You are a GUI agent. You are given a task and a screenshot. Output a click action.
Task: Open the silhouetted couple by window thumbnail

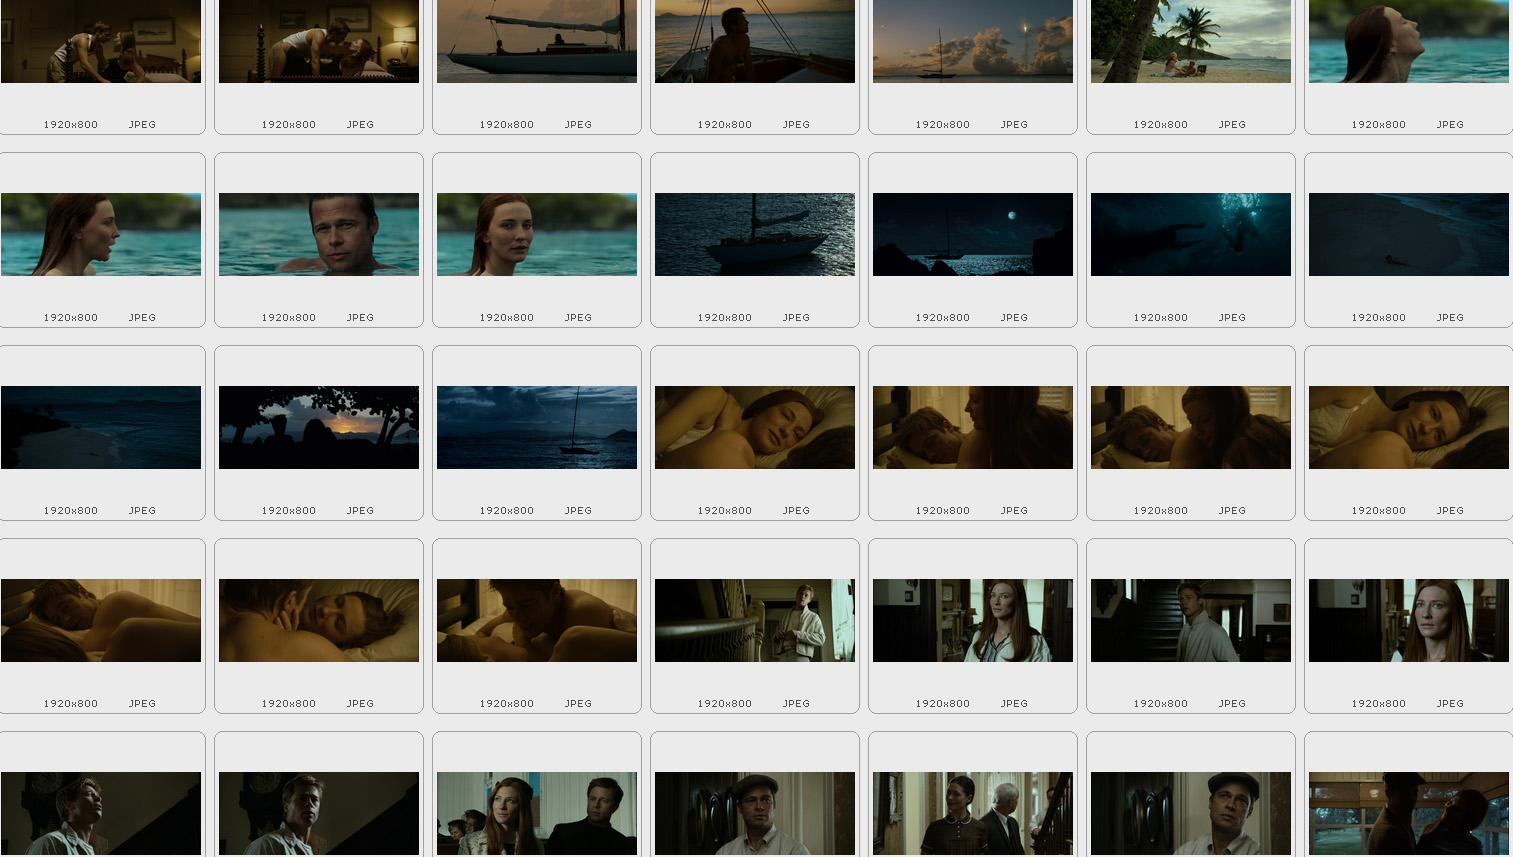1408,812
